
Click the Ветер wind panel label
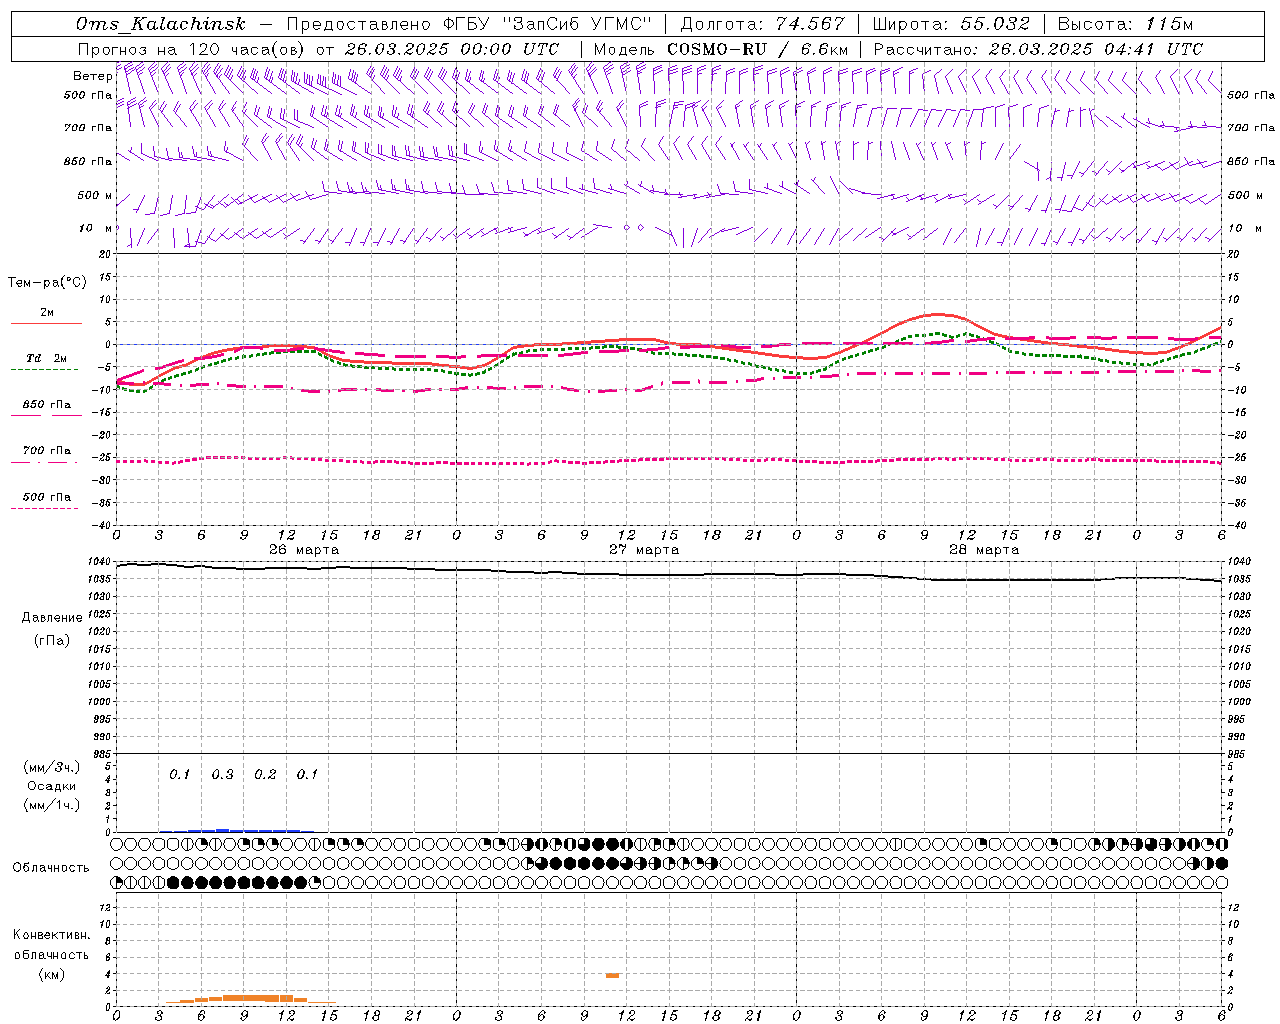pyautogui.click(x=92, y=76)
